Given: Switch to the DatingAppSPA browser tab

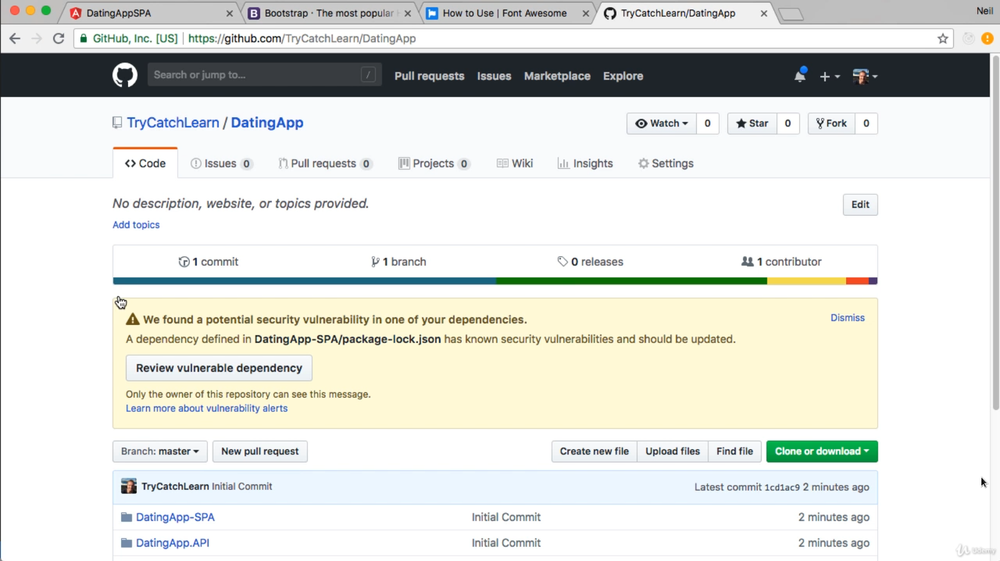Looking at the screenshot, I should click(x=152, y=13).
